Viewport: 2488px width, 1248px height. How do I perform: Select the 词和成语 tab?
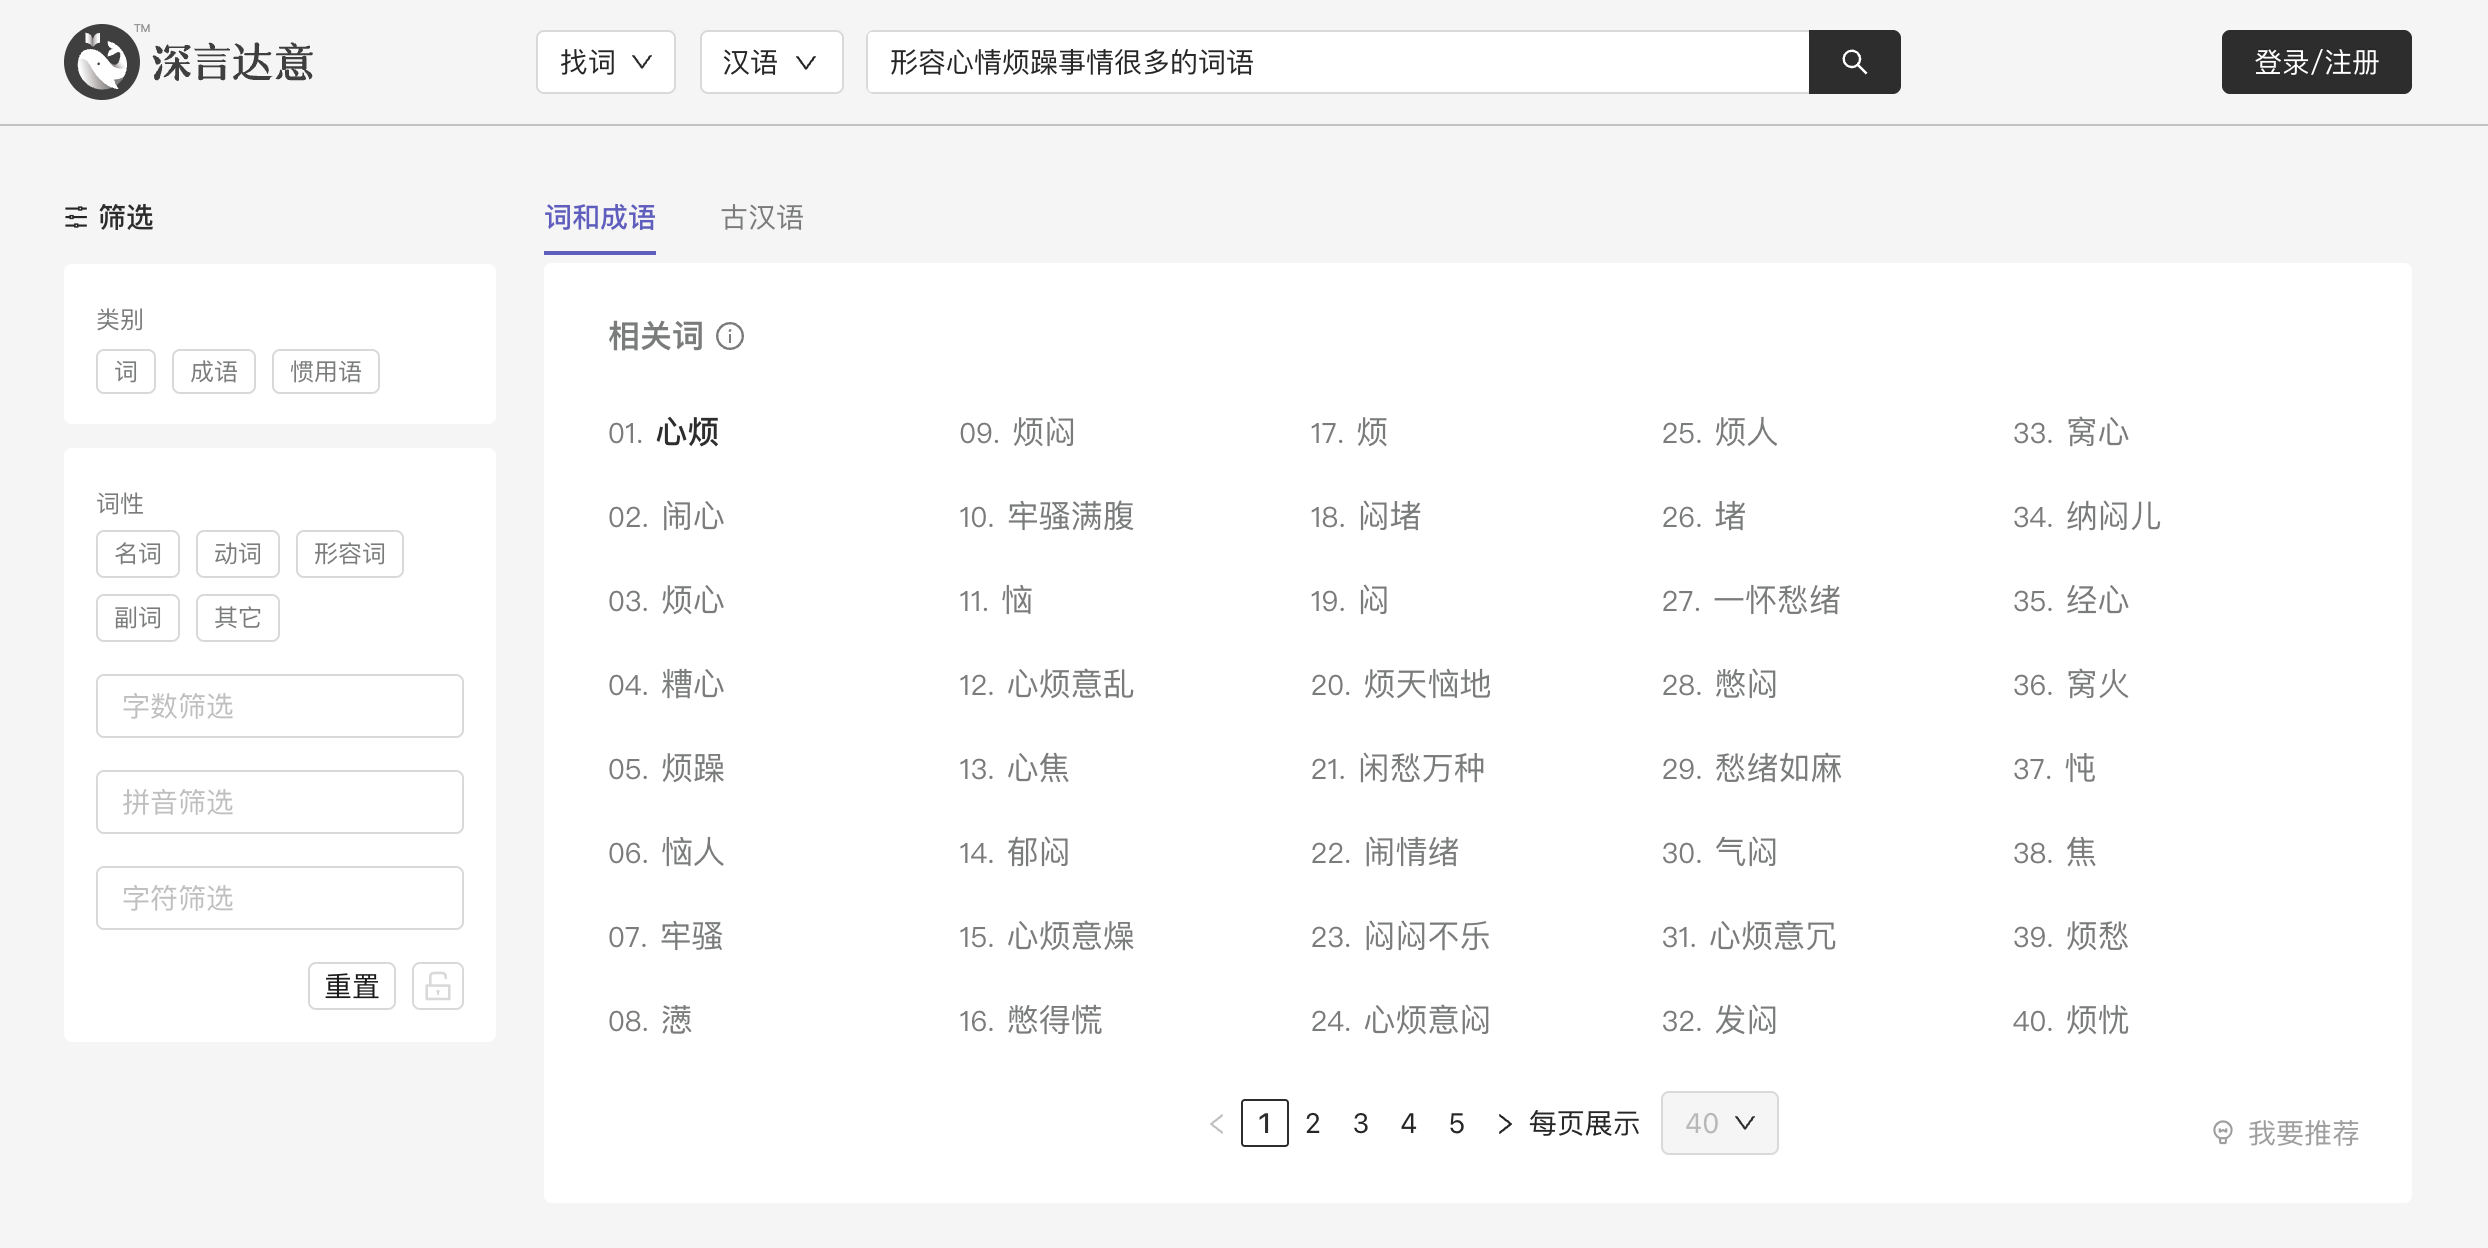pos(598,219)
